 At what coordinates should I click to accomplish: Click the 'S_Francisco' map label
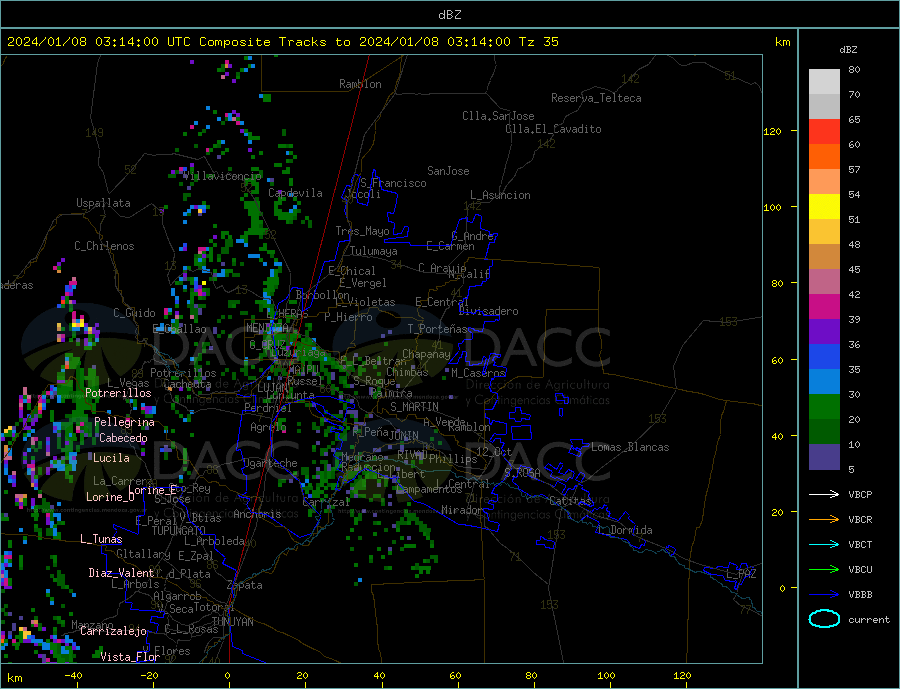click(x=393, y=183)
